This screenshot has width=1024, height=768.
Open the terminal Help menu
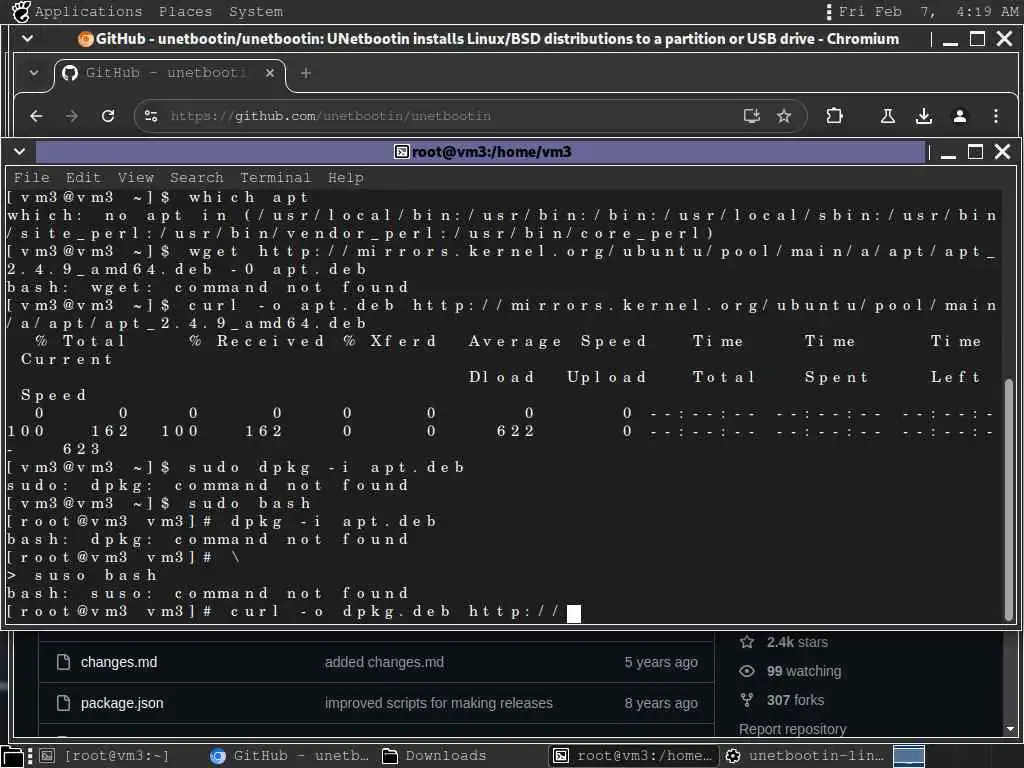coord(345,178)
